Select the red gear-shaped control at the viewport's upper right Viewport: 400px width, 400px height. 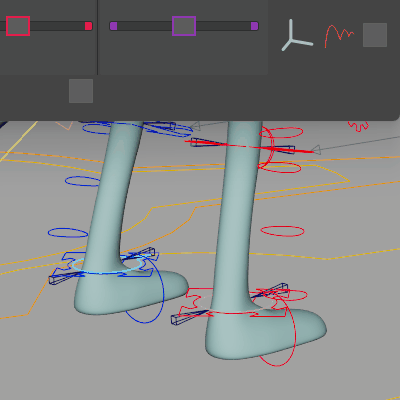click(358, 126)
